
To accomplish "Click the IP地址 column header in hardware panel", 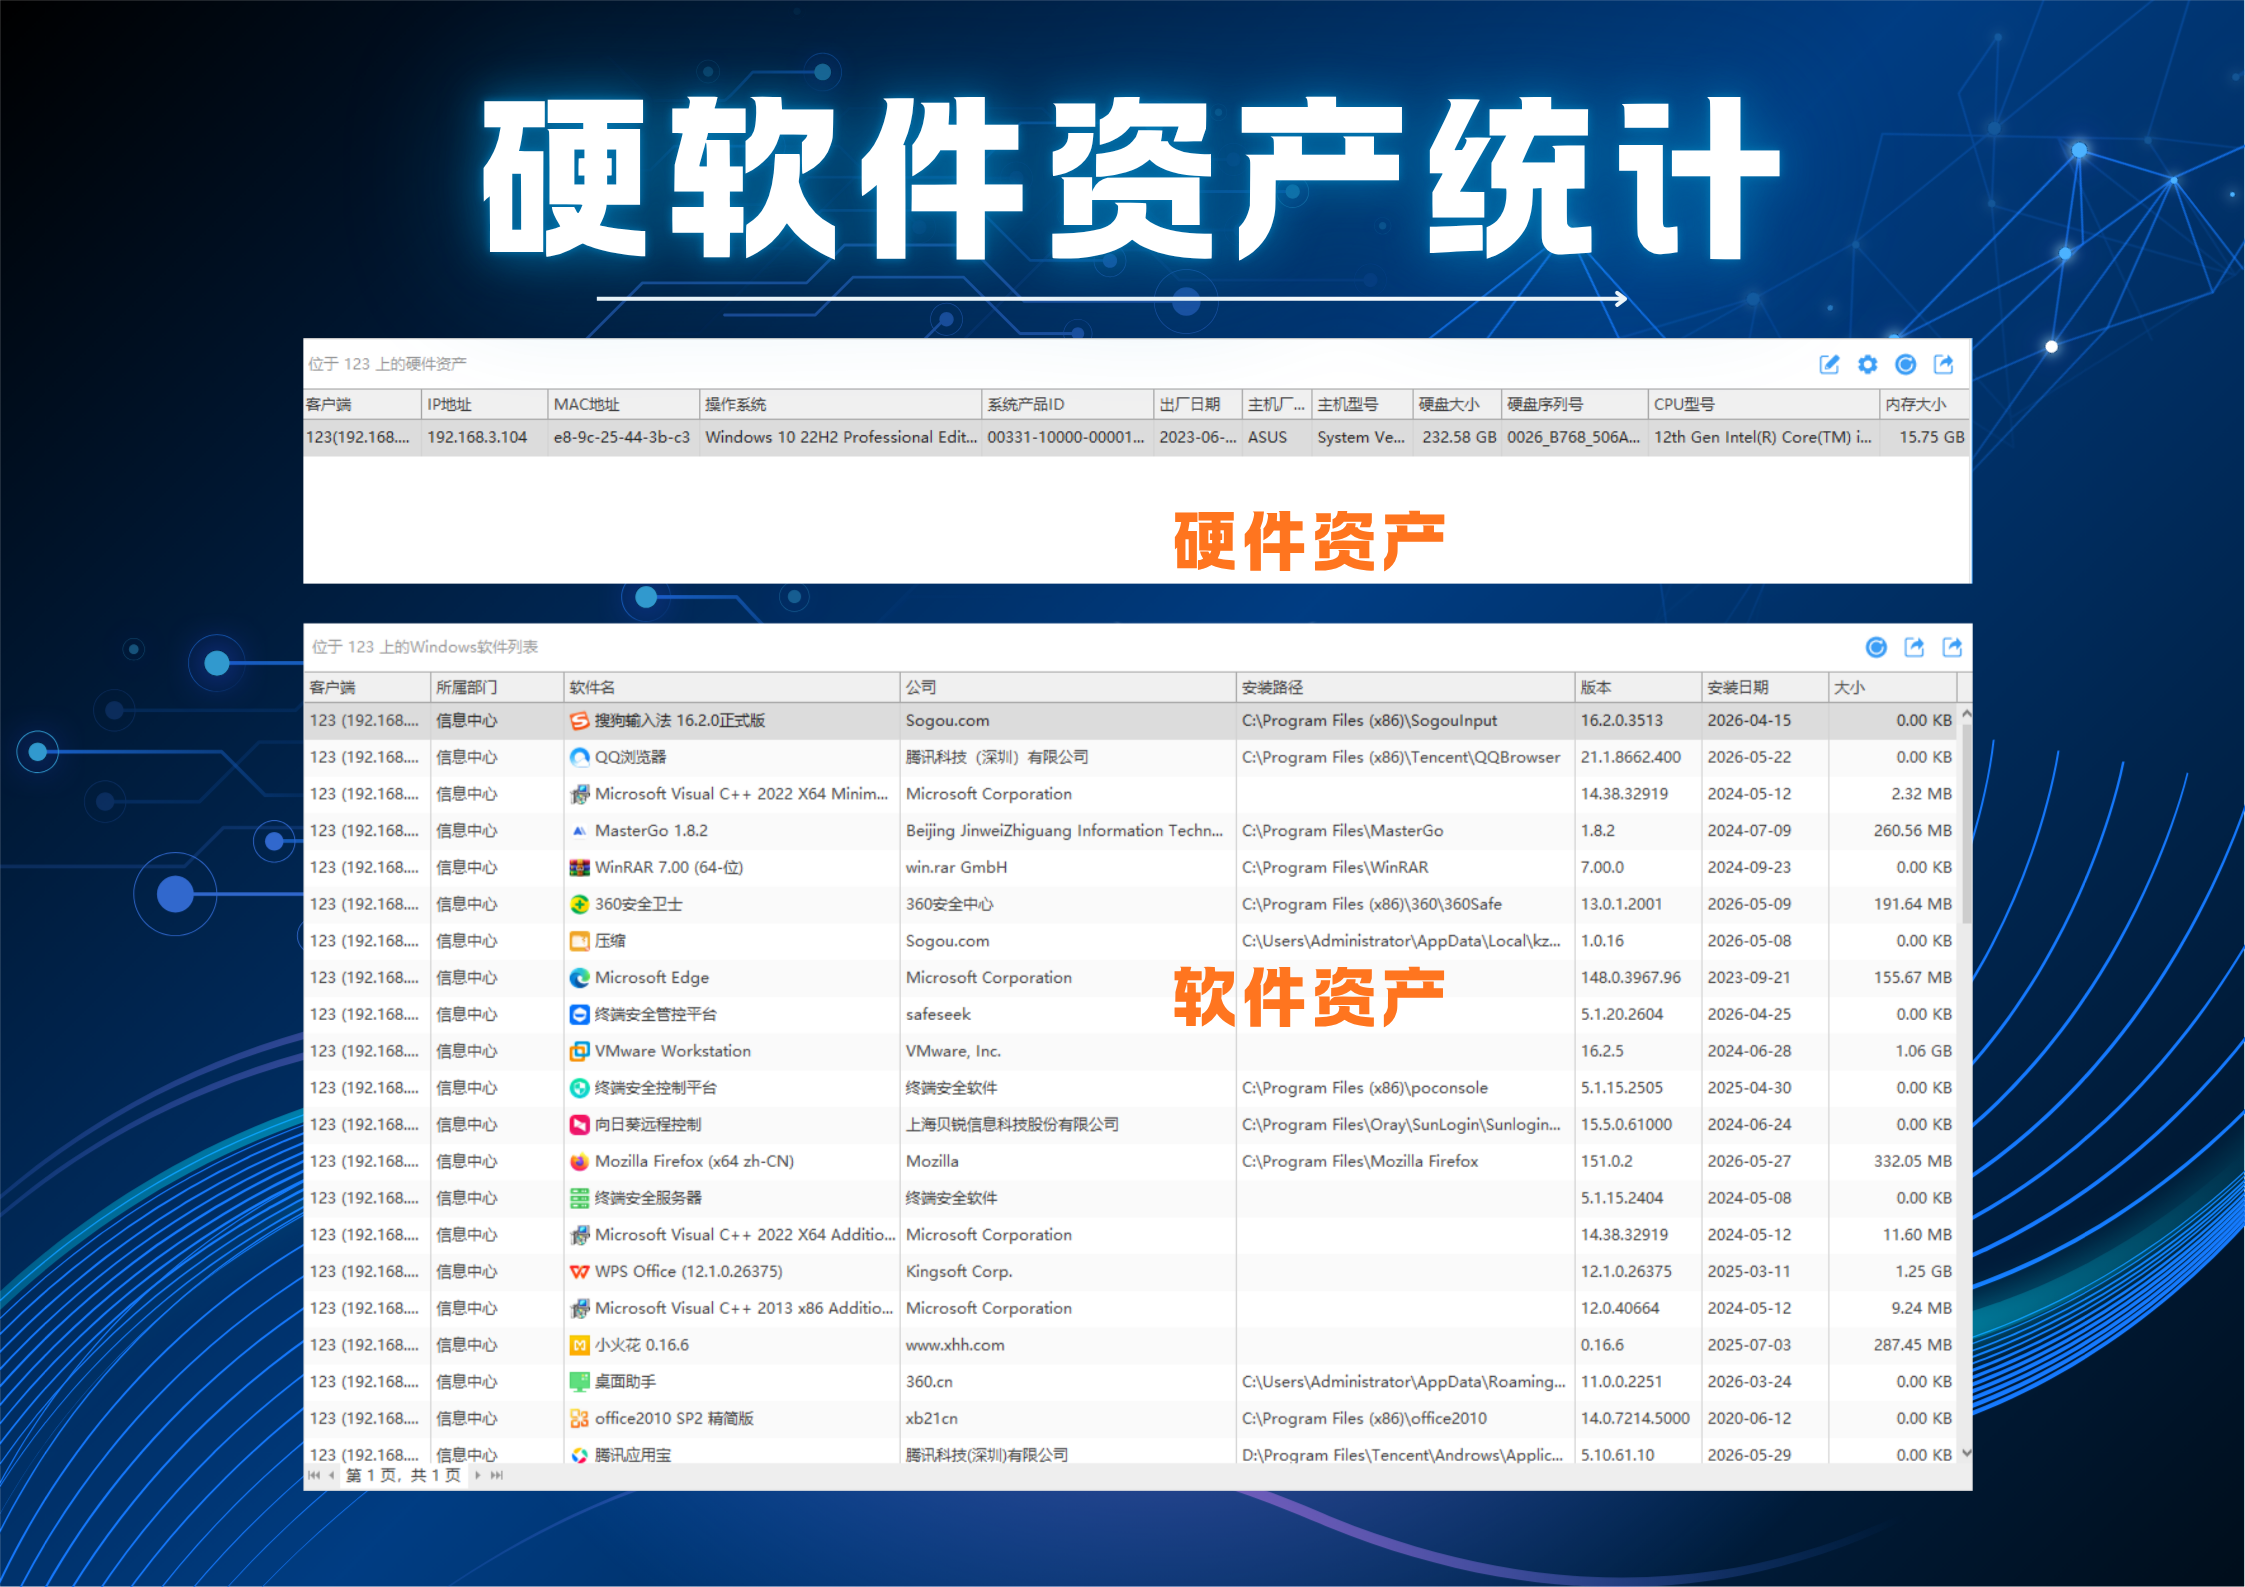I will coord(484,404).
